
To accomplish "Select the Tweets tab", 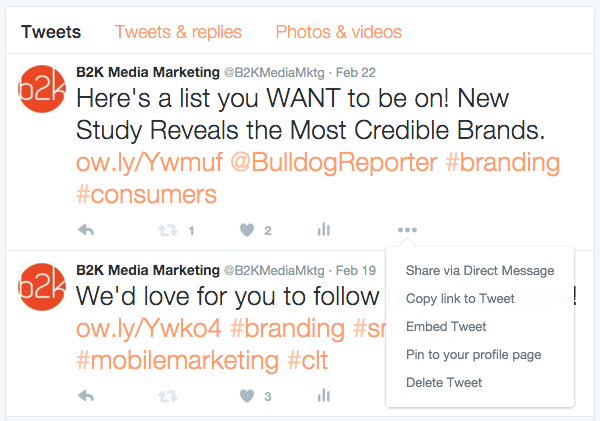I will tap(51, 32).
